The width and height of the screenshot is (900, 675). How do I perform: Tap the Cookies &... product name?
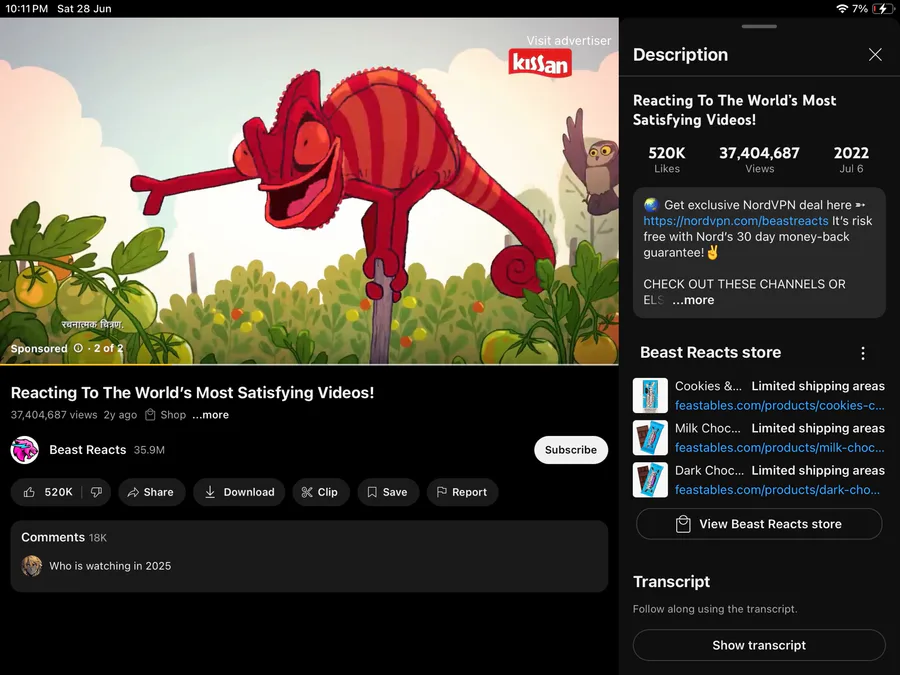(x=708, y=386)
